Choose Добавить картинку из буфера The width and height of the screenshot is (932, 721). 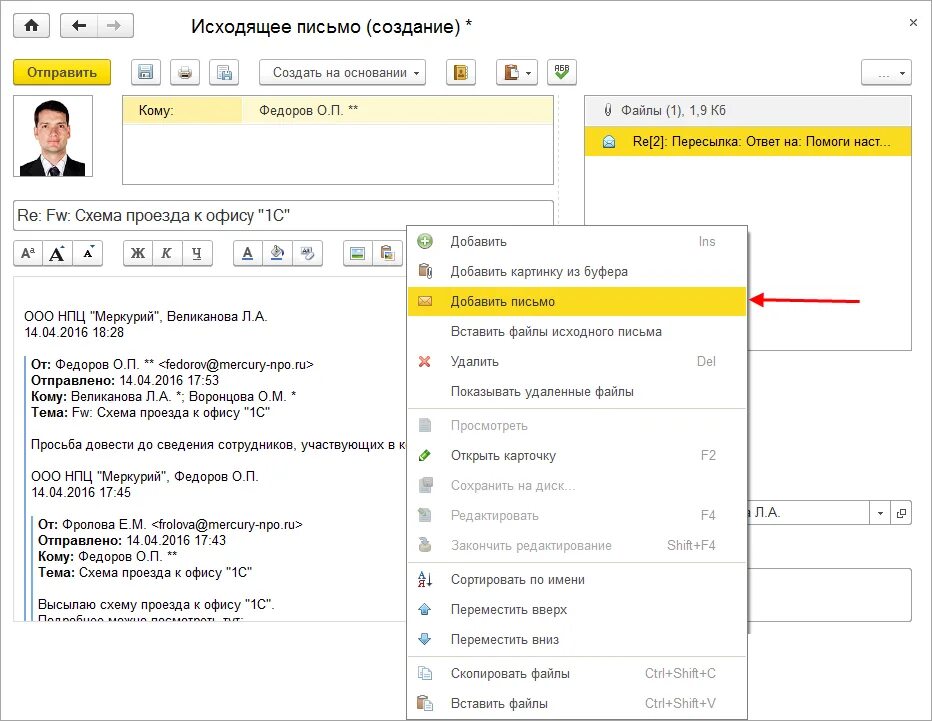pyautogui.click(x=577, y=272)
